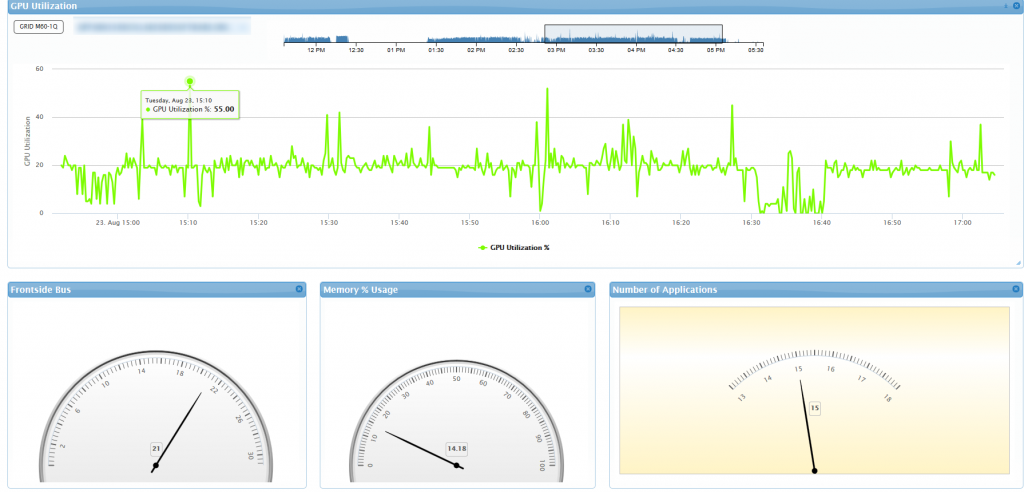Click the GRID M60-1Q button

point(39,27)
